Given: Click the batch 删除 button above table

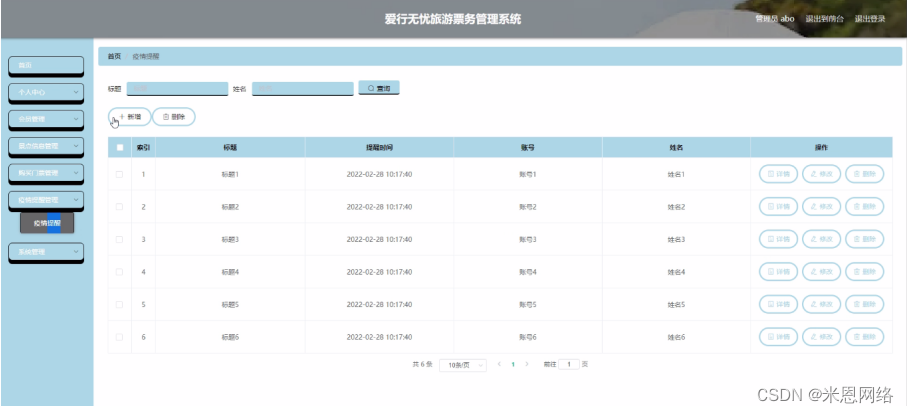Looking at the screenshot, I should pyautogui.click(x=174, y=117).
